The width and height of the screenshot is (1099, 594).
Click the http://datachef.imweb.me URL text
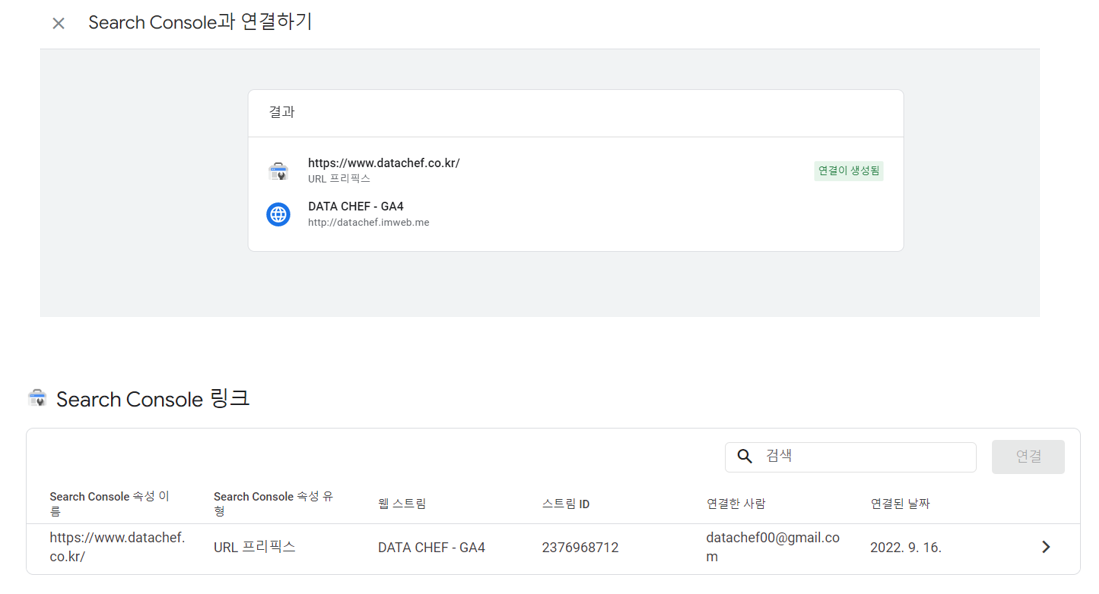[369, 223]
